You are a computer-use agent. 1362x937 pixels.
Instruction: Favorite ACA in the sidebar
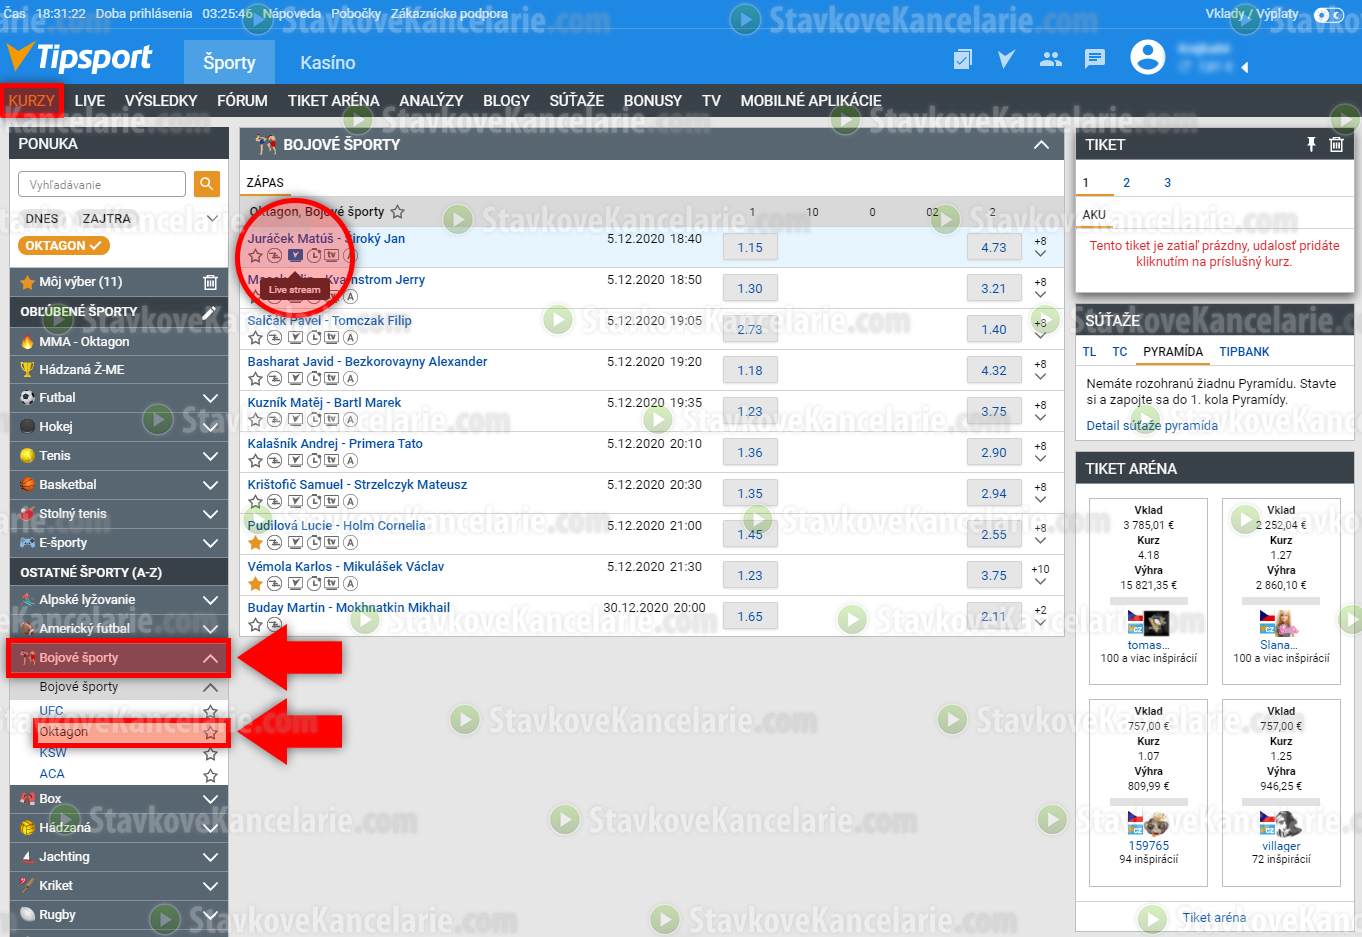(x=210, y=775)
